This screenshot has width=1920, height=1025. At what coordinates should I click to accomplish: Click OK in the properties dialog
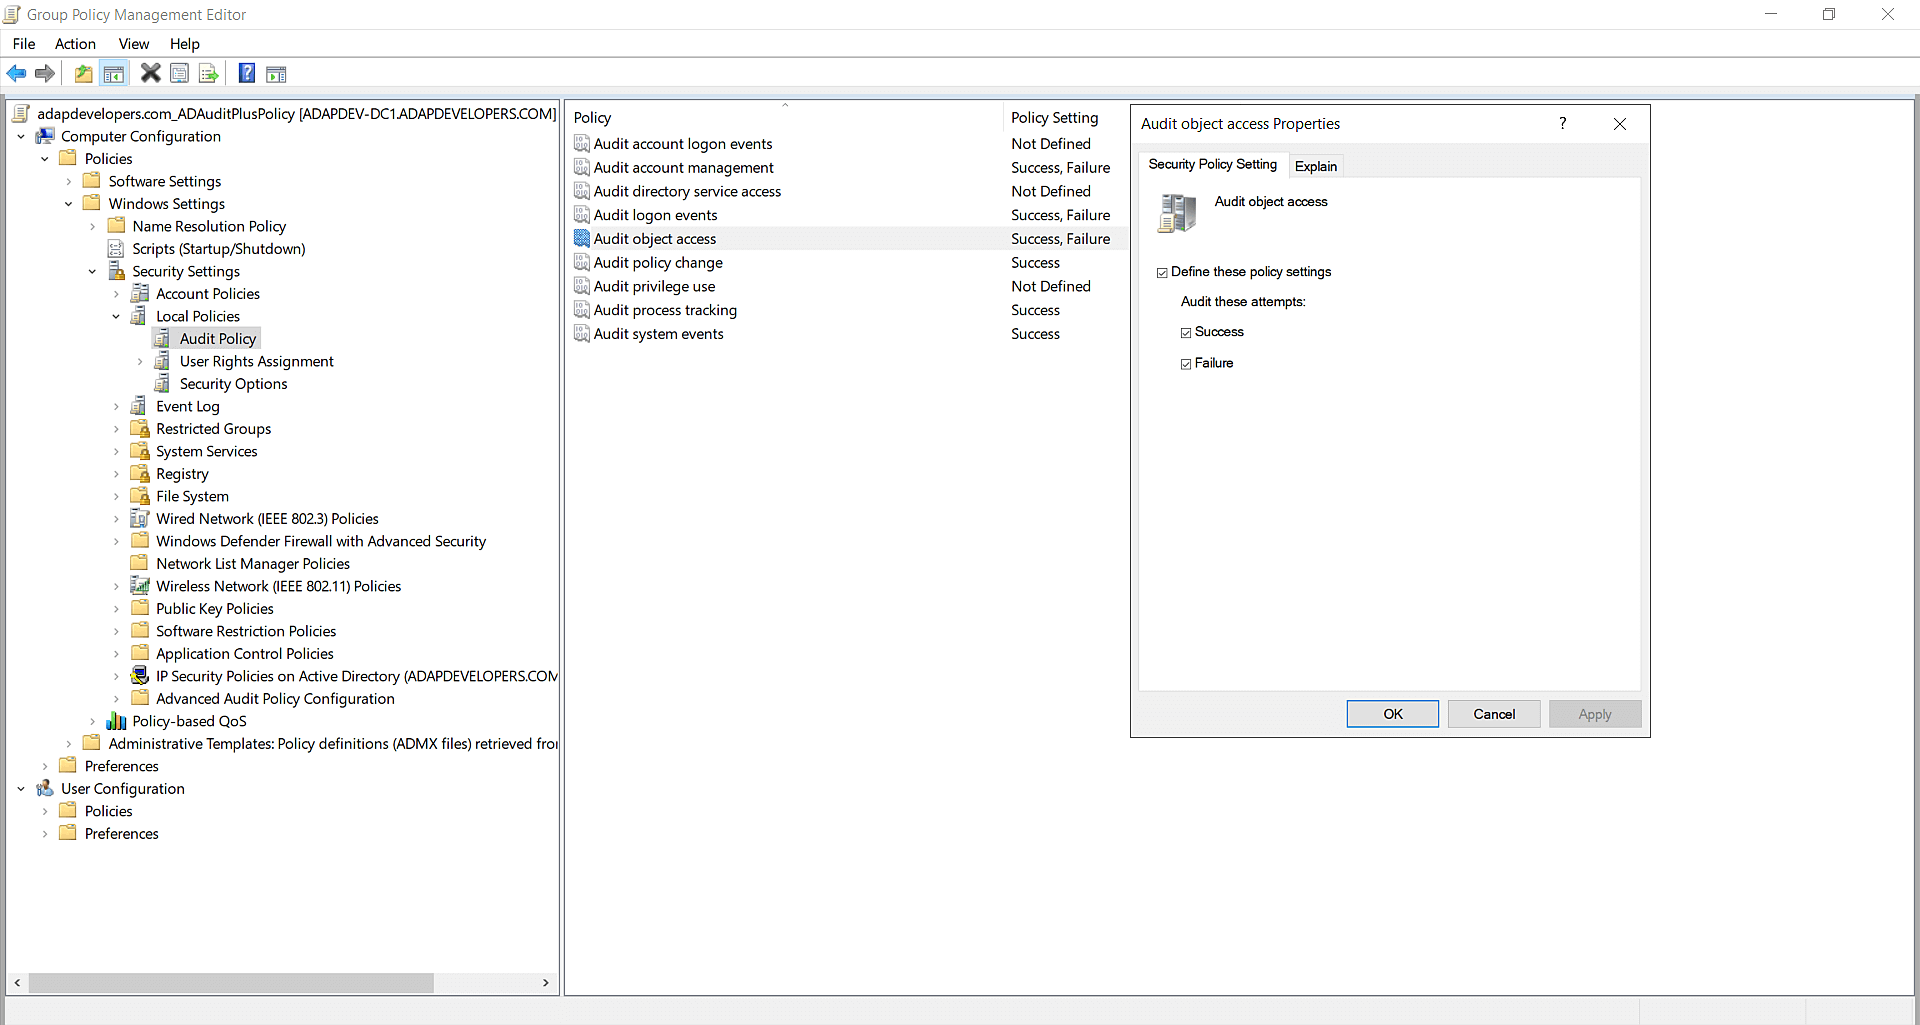tap(1392, 714)
